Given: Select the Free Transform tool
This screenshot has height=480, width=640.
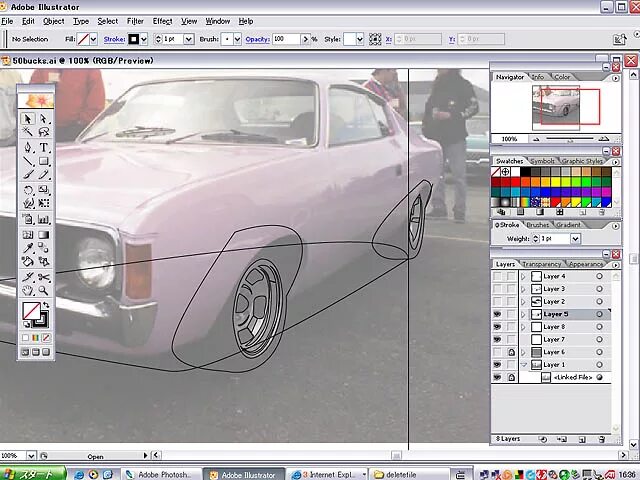Looking at the screenshot, I should coord(44,203).
